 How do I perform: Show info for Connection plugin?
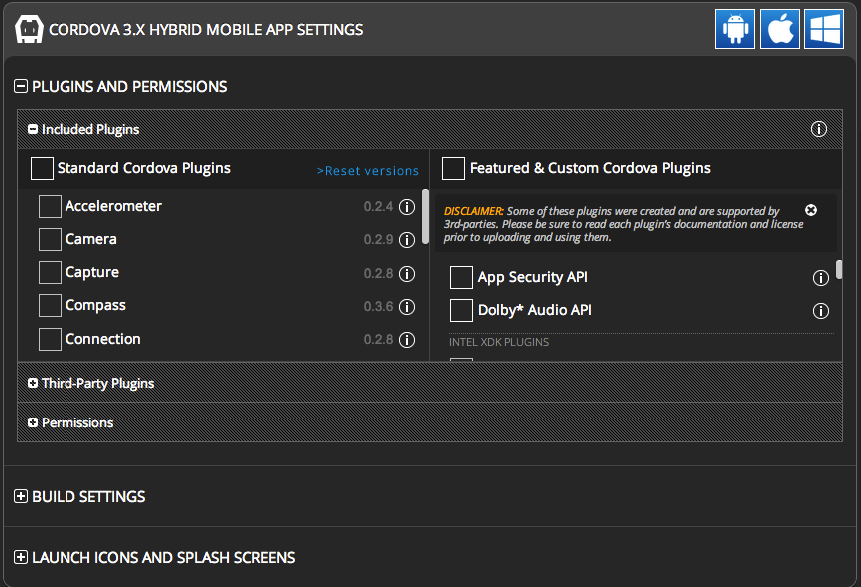[407, 340]
